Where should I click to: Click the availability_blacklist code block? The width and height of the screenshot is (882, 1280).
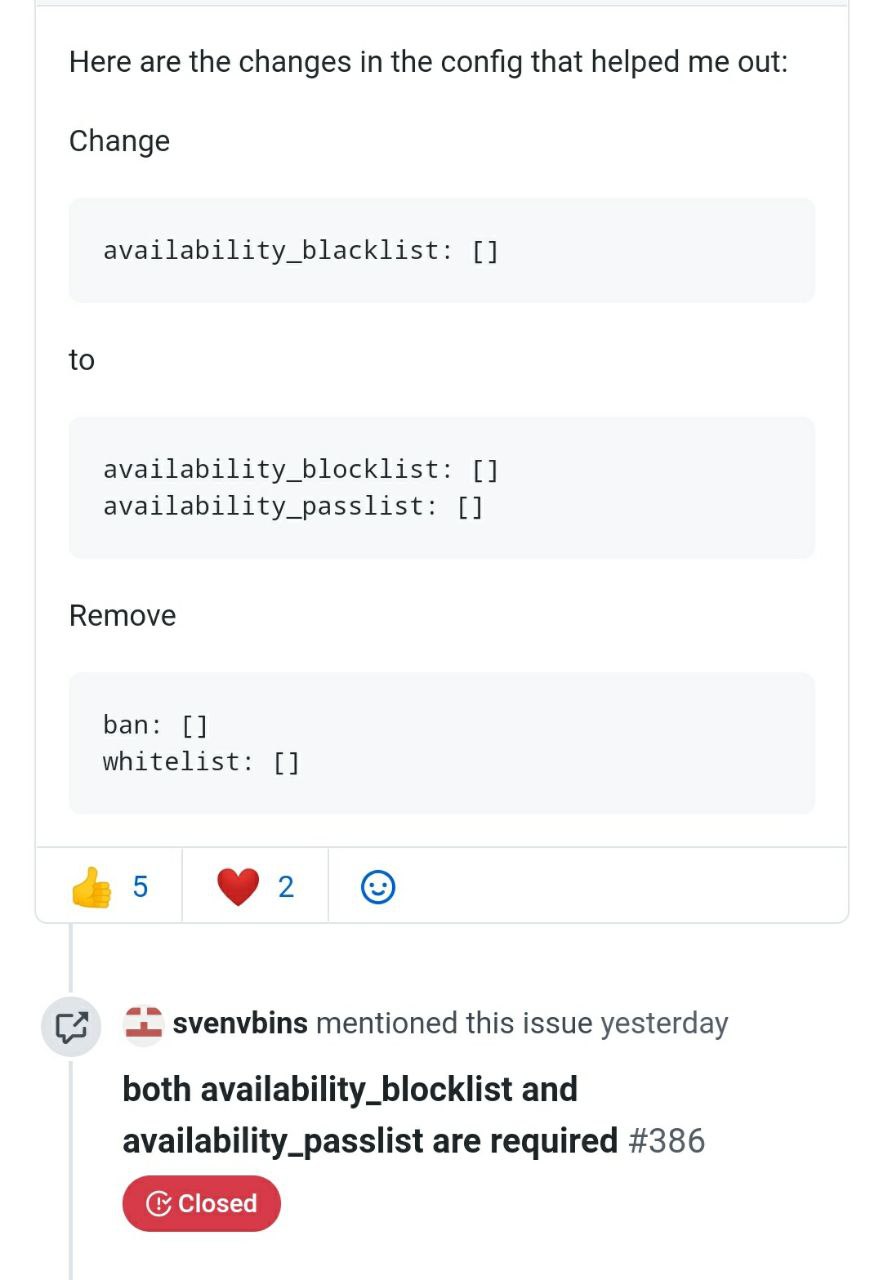(442, 250)
